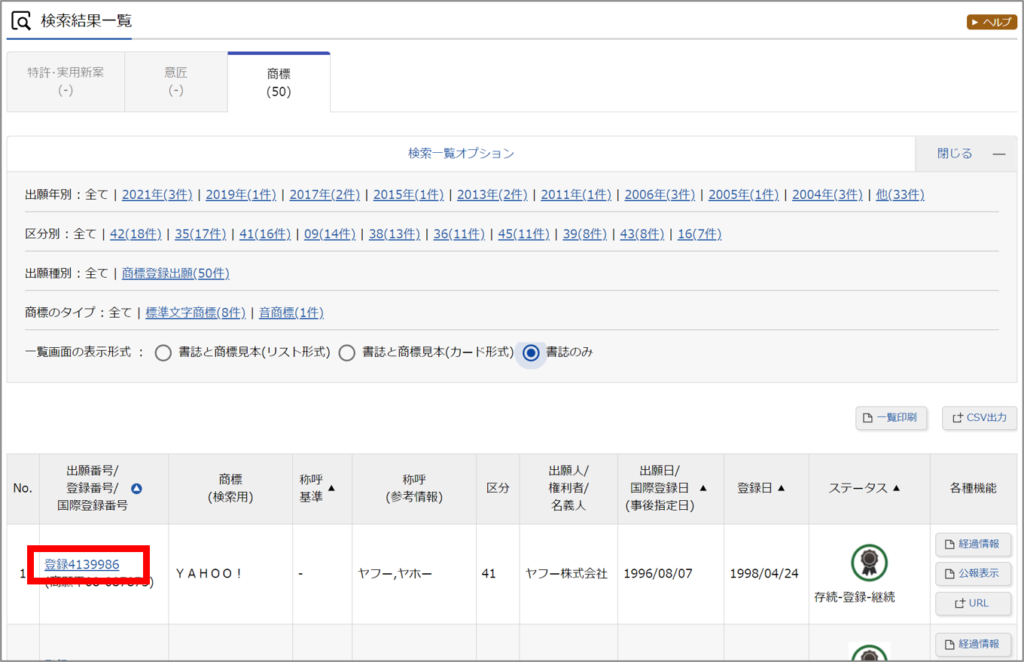Image resolution: width=1024 pixels, height=662 pixels.
Task: Filter by class 38(13件)
Action: (394, 234)
